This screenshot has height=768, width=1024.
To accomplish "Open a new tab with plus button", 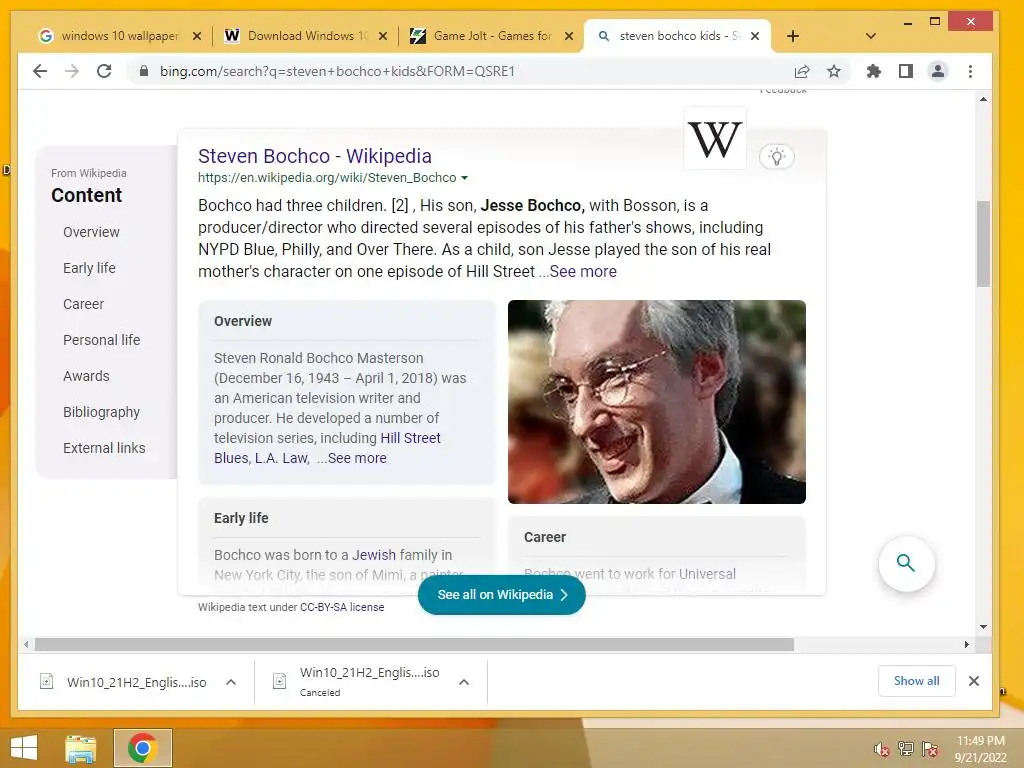I will pos(793,36).
